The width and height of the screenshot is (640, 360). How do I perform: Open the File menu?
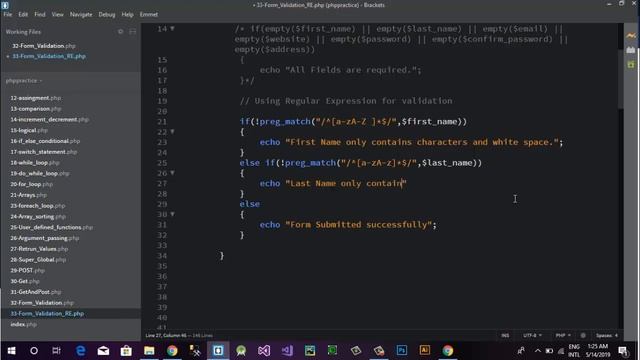point(8,14)
